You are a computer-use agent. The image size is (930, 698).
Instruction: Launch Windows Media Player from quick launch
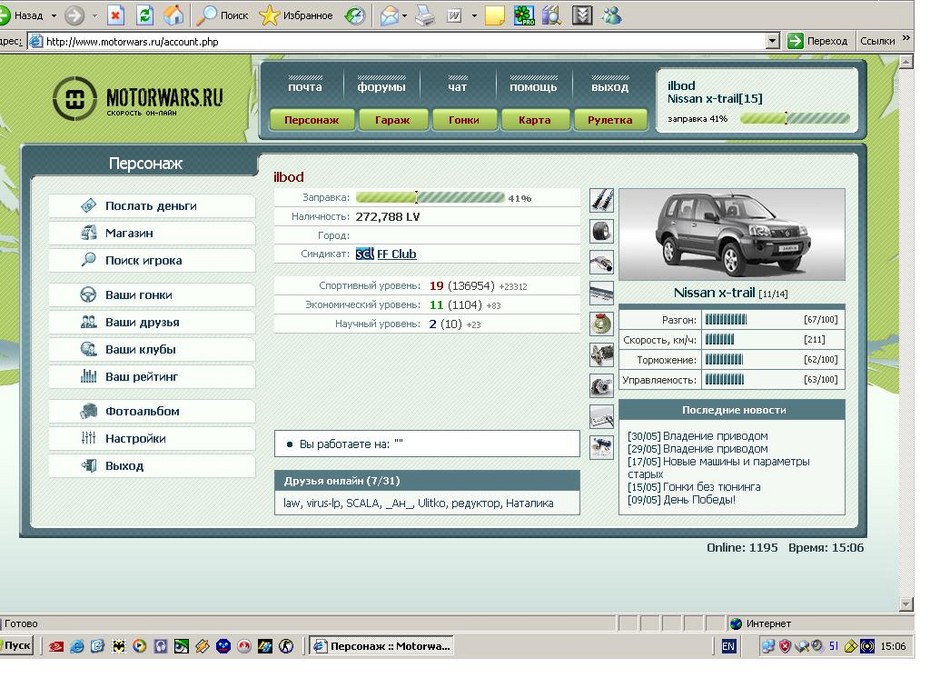(140, 646)
